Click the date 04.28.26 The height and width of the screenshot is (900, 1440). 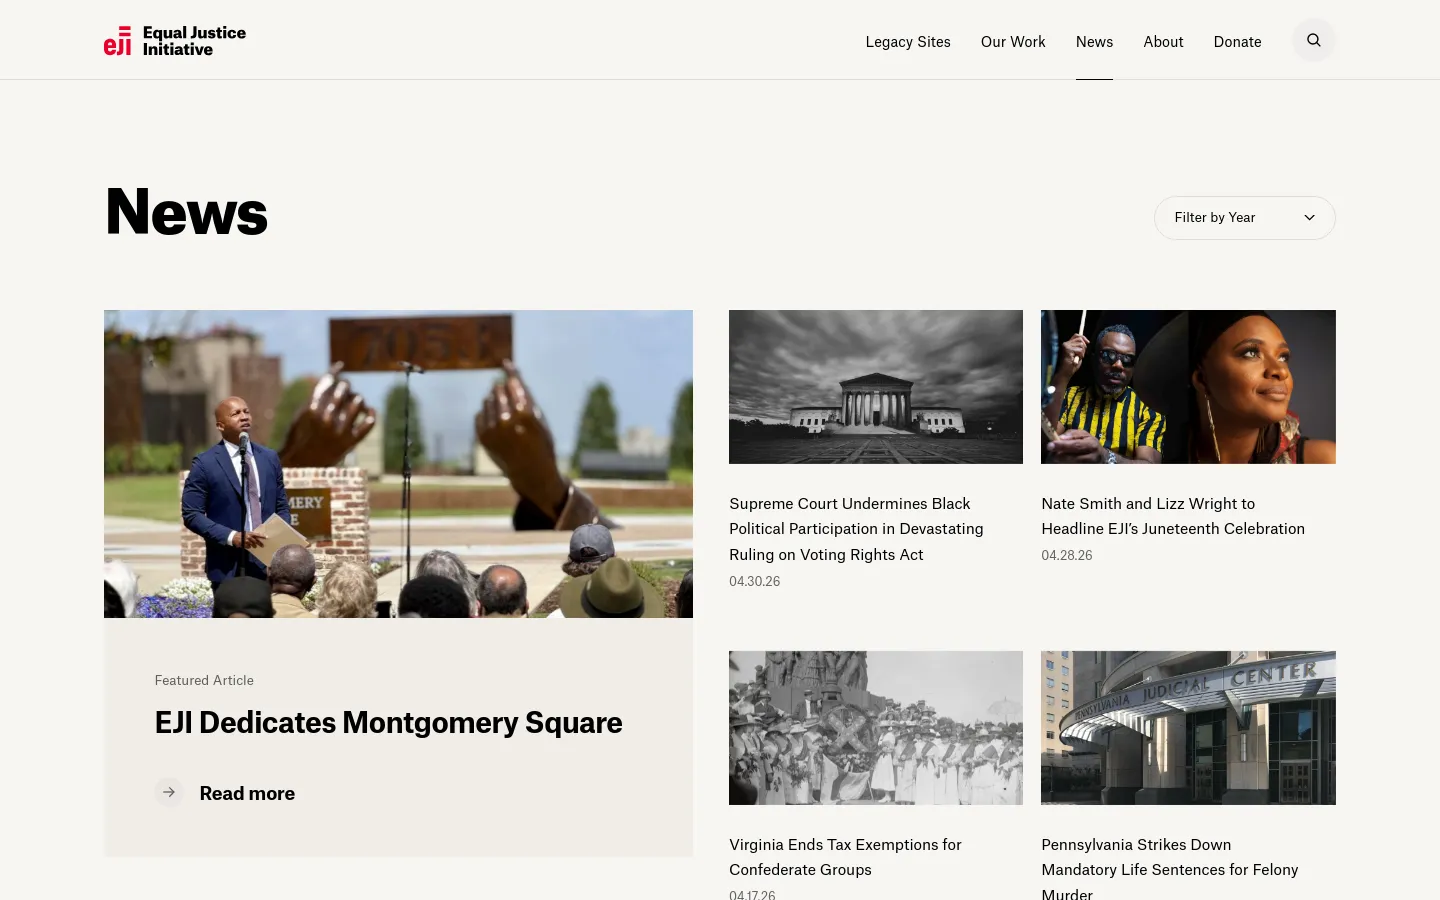tap(1067, 555)
